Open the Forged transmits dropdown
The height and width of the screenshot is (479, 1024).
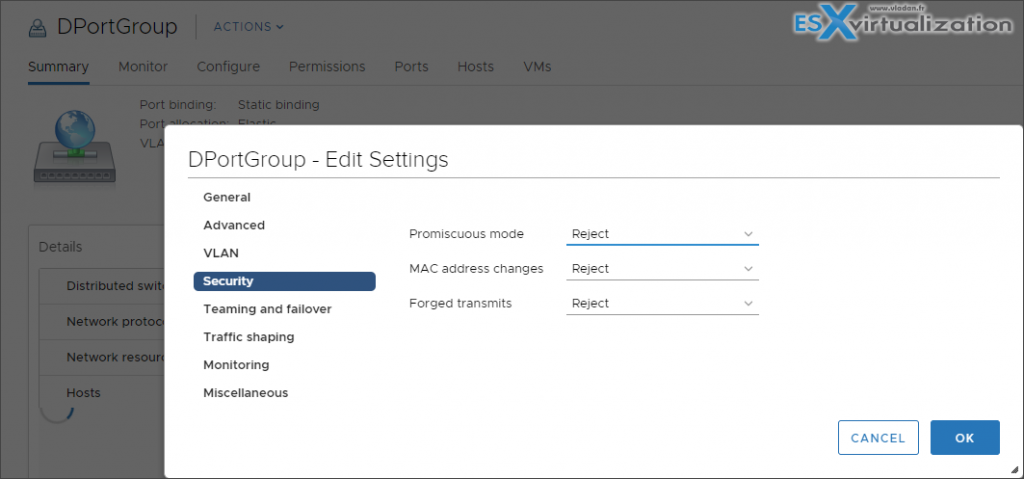click(662, 304)
